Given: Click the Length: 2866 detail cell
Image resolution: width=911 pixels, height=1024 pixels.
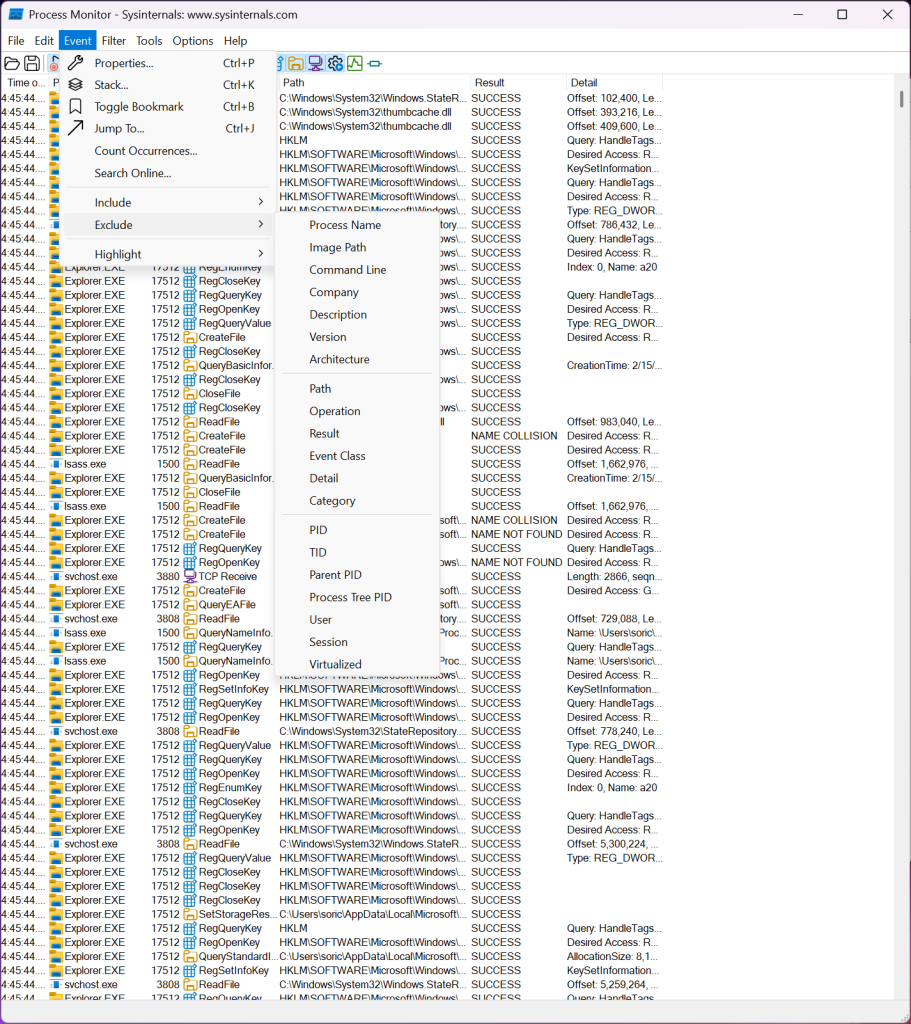Looking at the screenshot, I should [x=615, y=577].
